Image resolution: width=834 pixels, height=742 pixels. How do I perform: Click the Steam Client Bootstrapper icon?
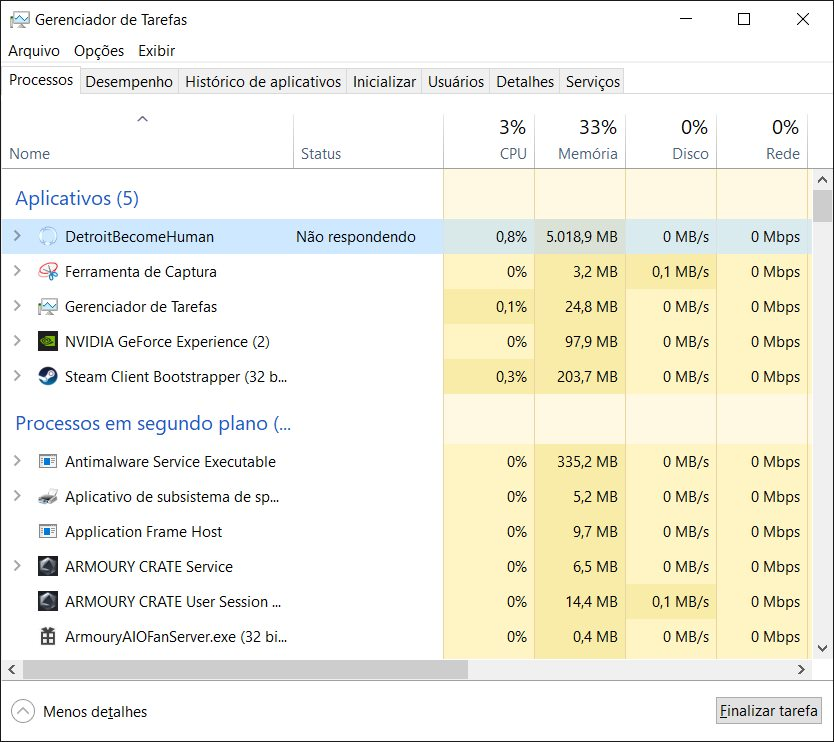[x=48, y=377]
